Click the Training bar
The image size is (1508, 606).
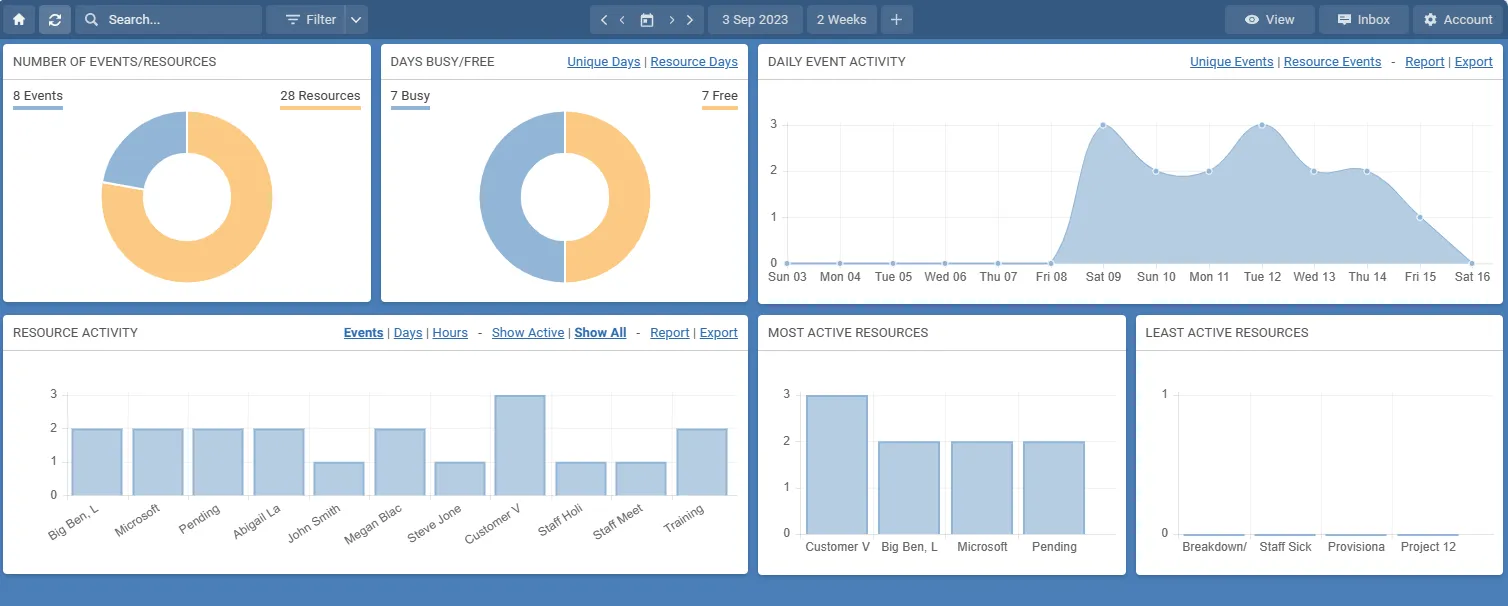(x=701, y=462)
